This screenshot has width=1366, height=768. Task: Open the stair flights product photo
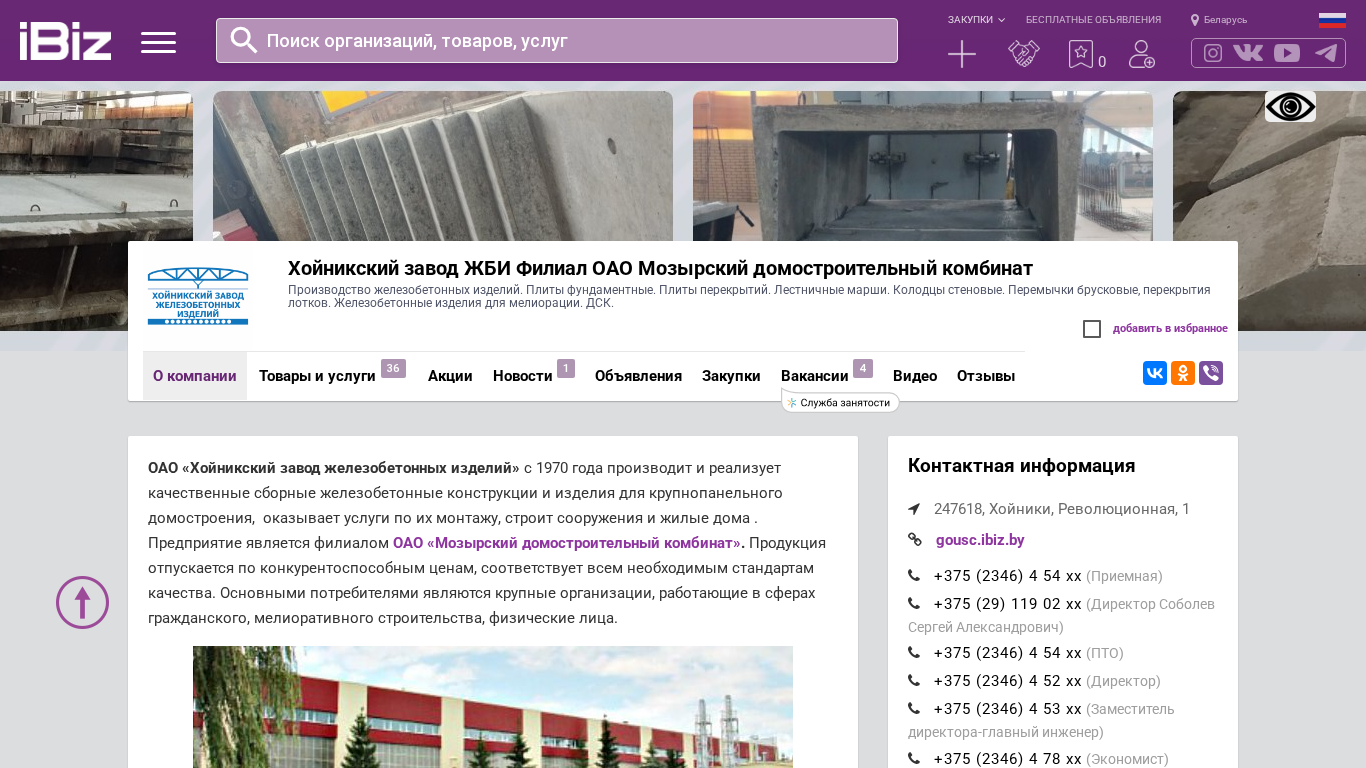[x=443, y=166]
